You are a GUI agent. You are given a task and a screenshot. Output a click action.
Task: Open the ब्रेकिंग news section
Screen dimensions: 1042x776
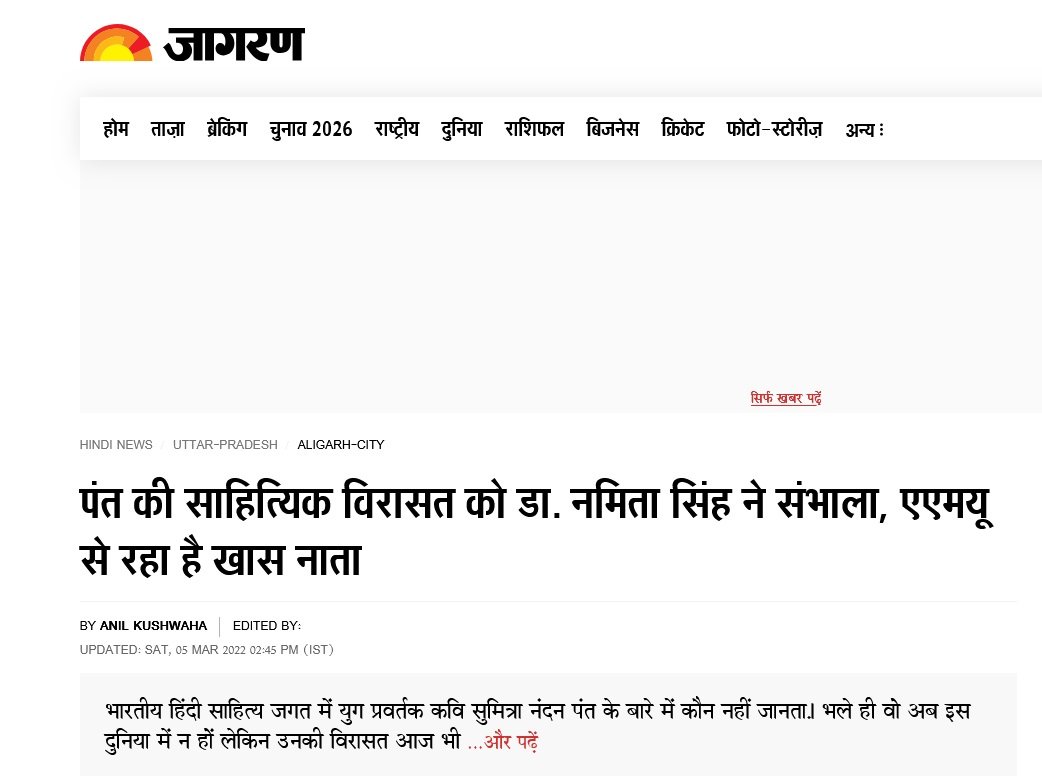(227, 128)
